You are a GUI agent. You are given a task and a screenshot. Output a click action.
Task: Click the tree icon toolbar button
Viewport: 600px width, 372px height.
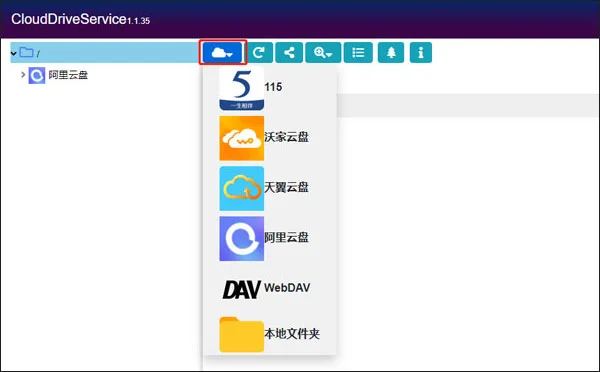(391, 52)
